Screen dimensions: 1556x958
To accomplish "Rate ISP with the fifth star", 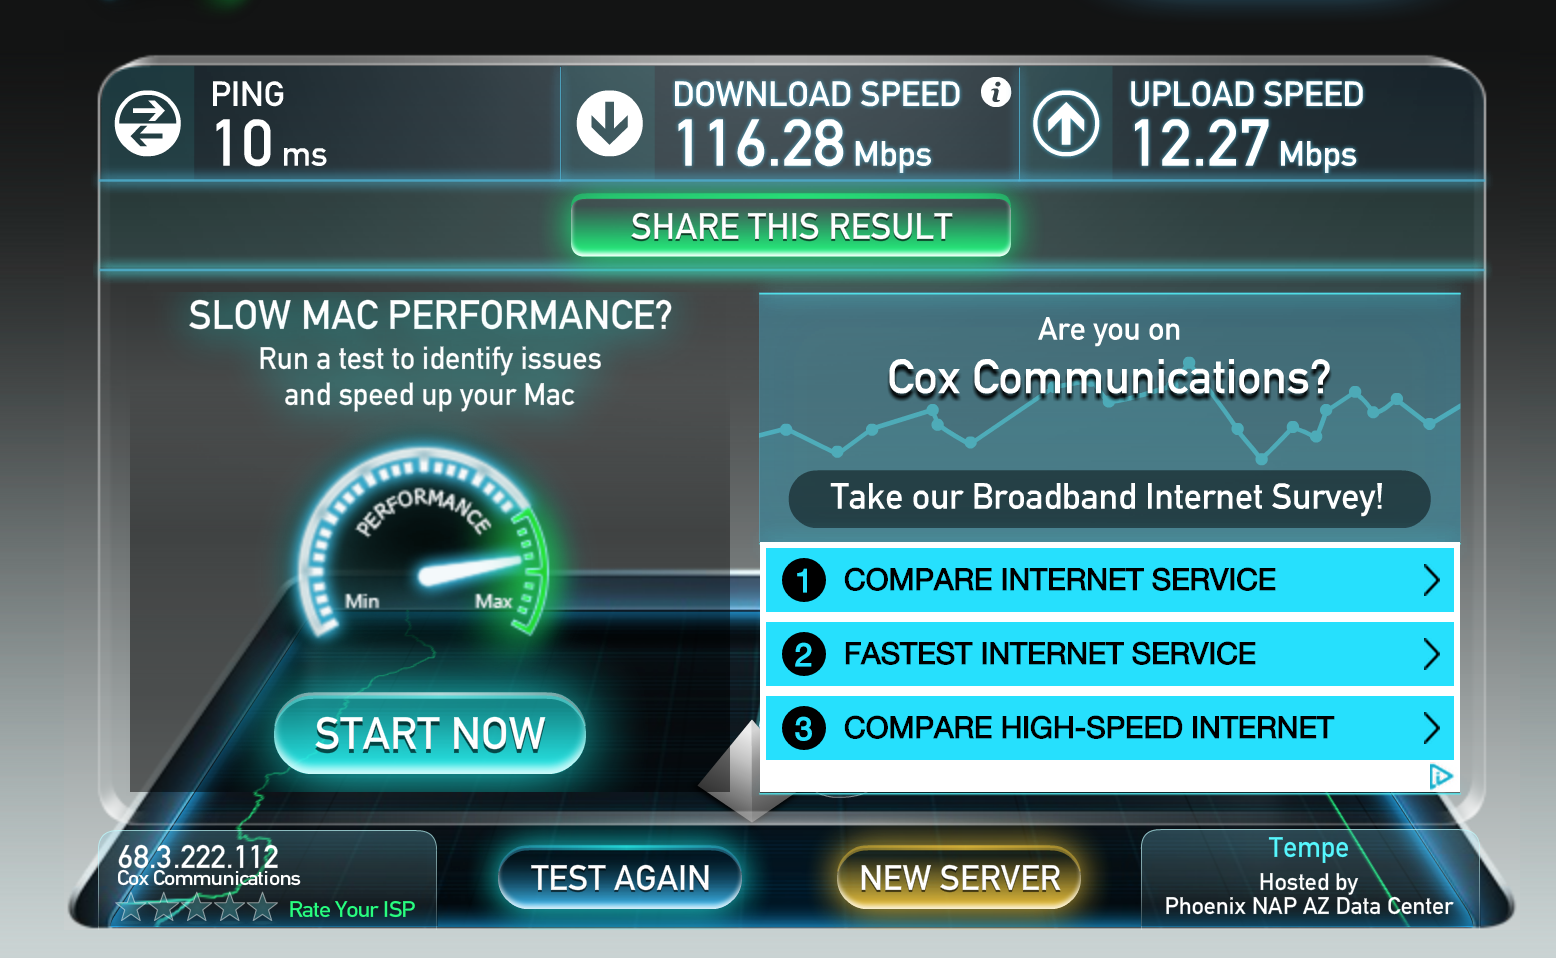I will pos(263,907).
